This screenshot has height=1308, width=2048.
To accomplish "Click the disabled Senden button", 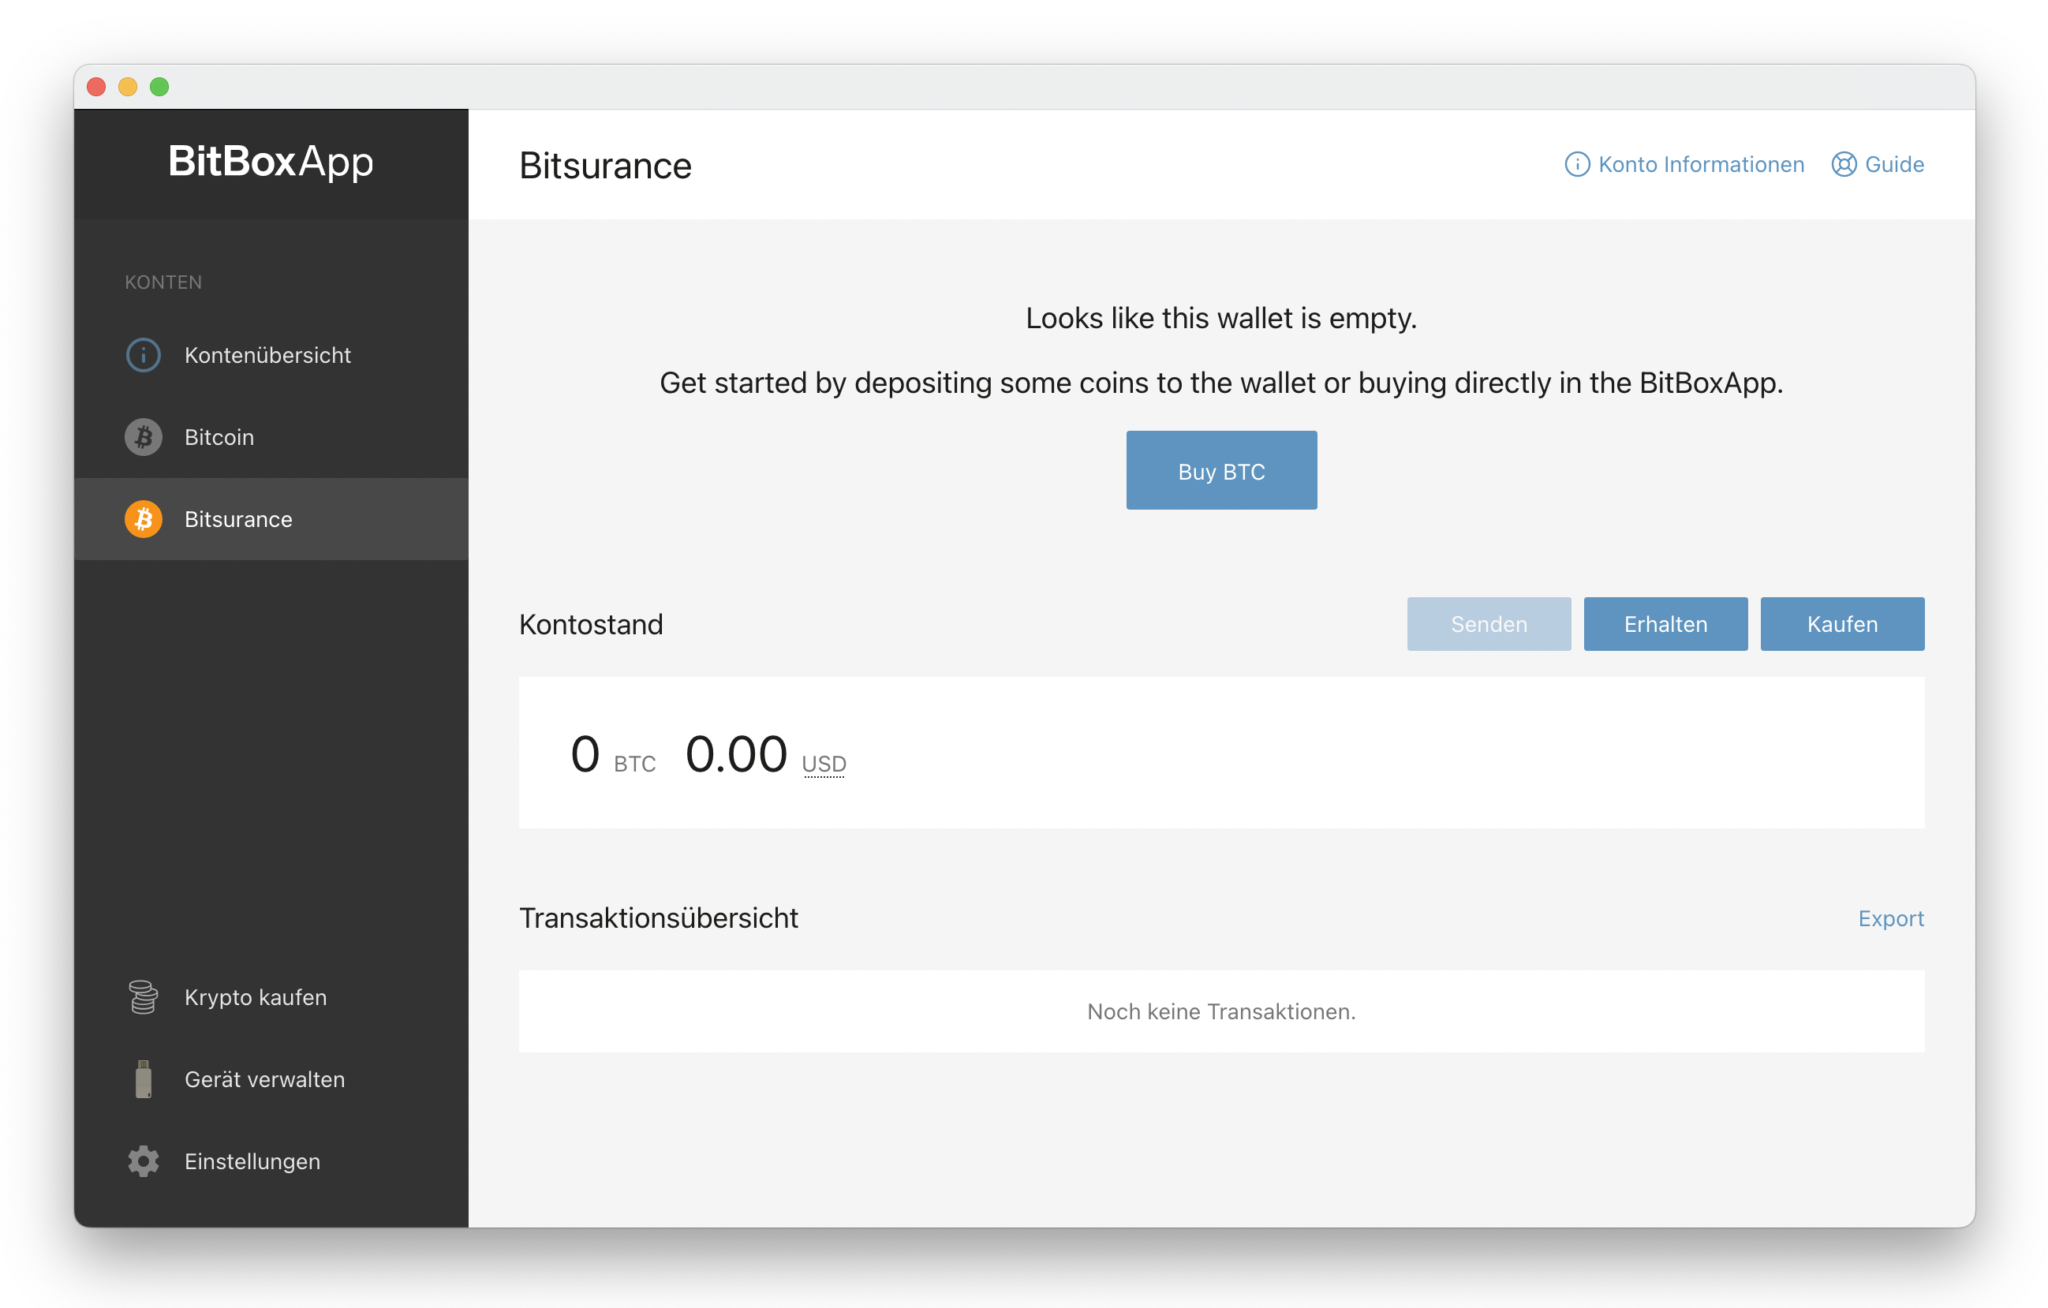I will tap(1488, 624).
